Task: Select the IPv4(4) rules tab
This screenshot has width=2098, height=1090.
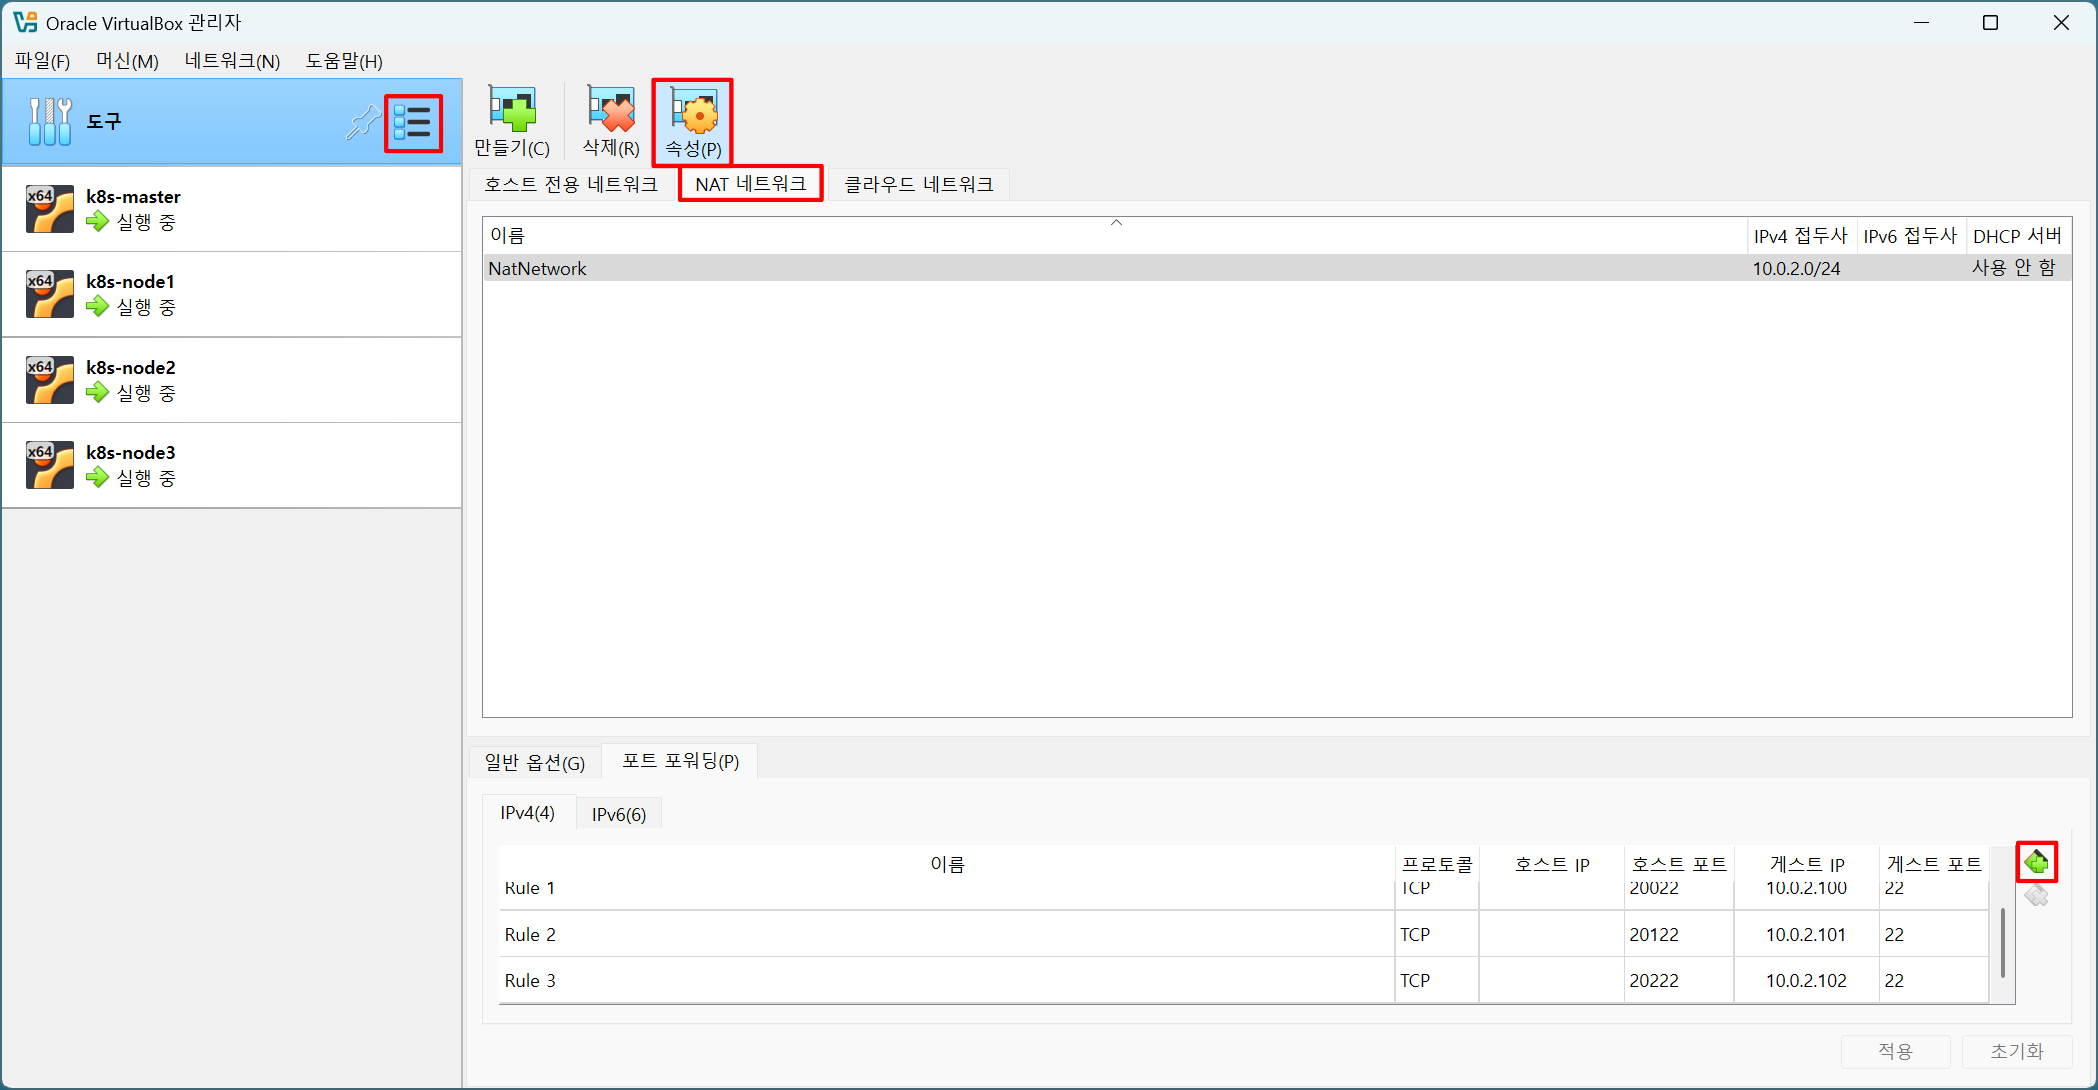Action: (528, 813)
